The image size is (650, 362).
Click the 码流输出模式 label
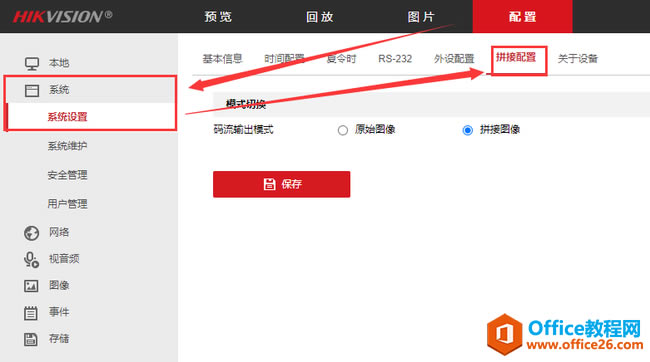[243, 129]
